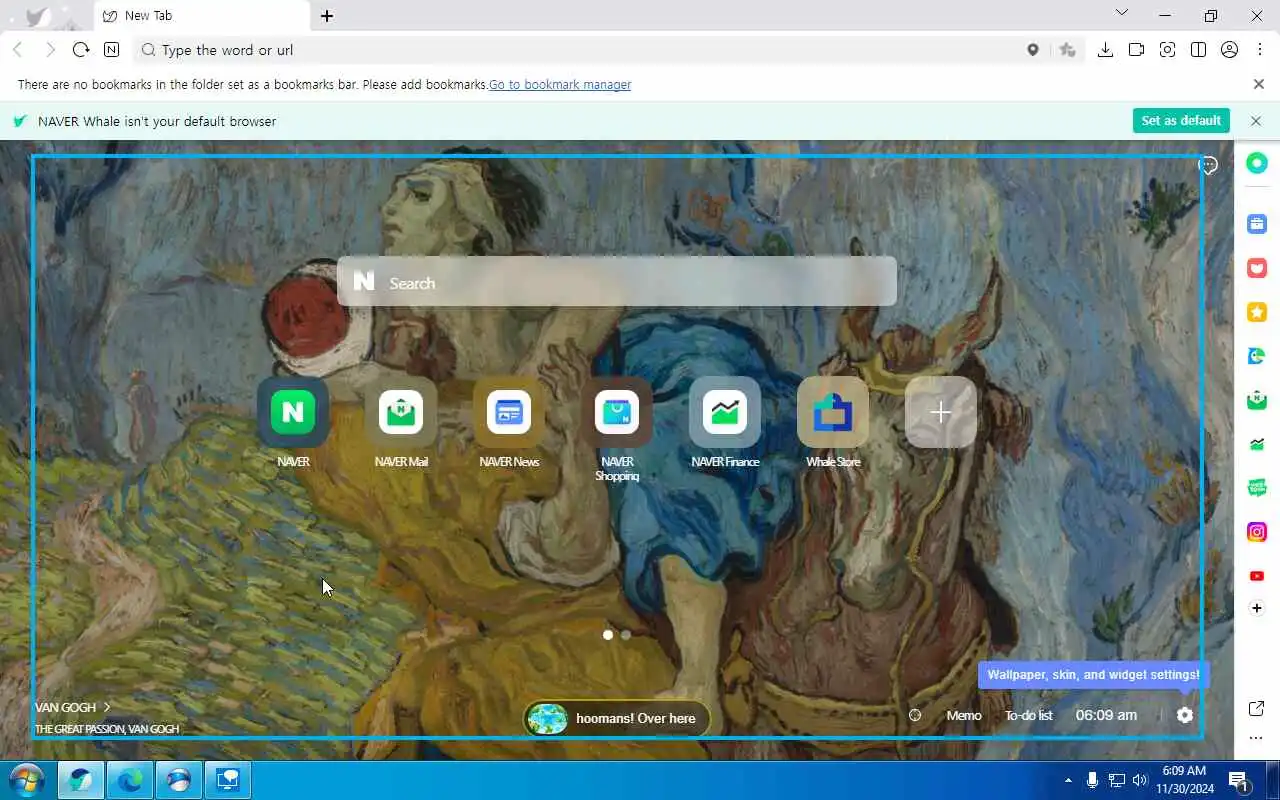Open a new tab with the plus button
Screen dimensions: 1280x800
click(x=327, y=16)
